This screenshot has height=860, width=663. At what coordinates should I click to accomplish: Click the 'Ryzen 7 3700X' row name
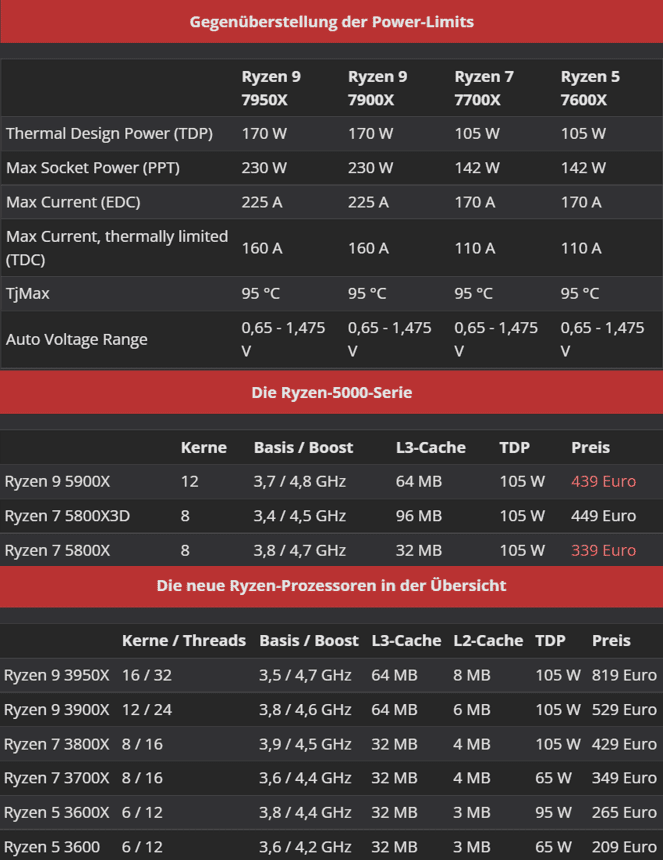(x=56, y=778)
